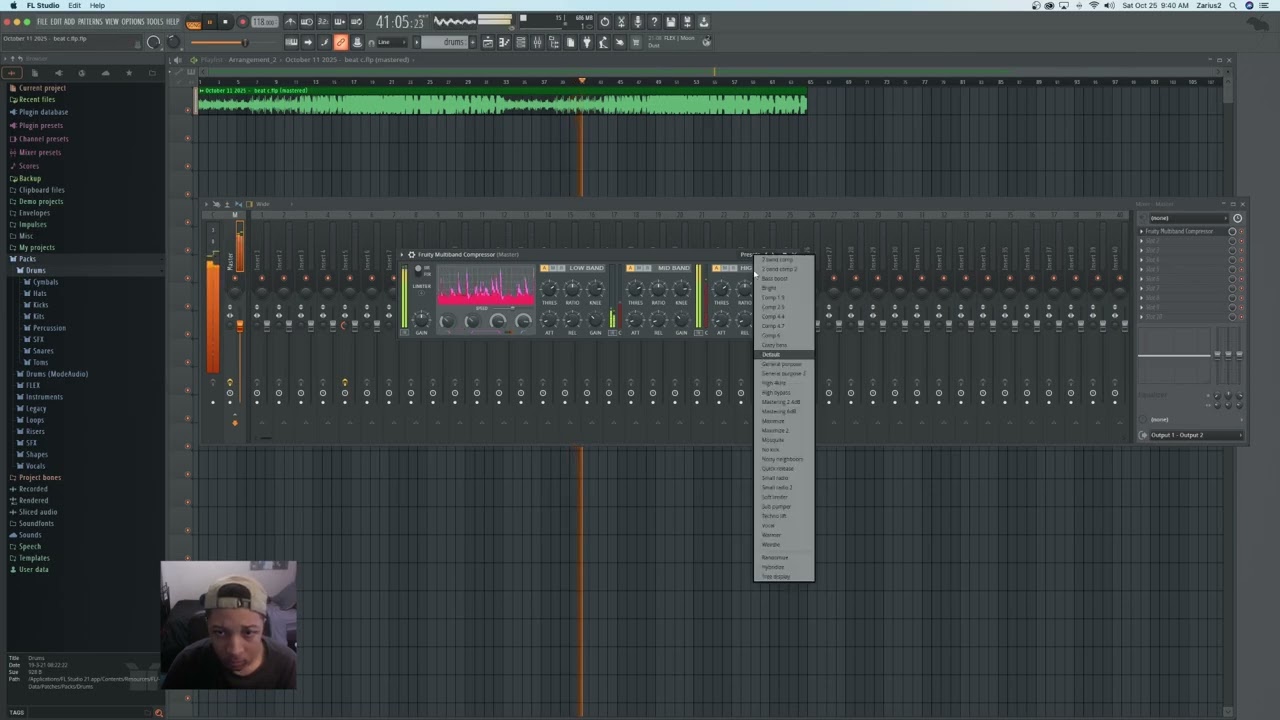Open compressor plugin options arrow menu
The image size is (1280, 720).
(x=403, y=255)
